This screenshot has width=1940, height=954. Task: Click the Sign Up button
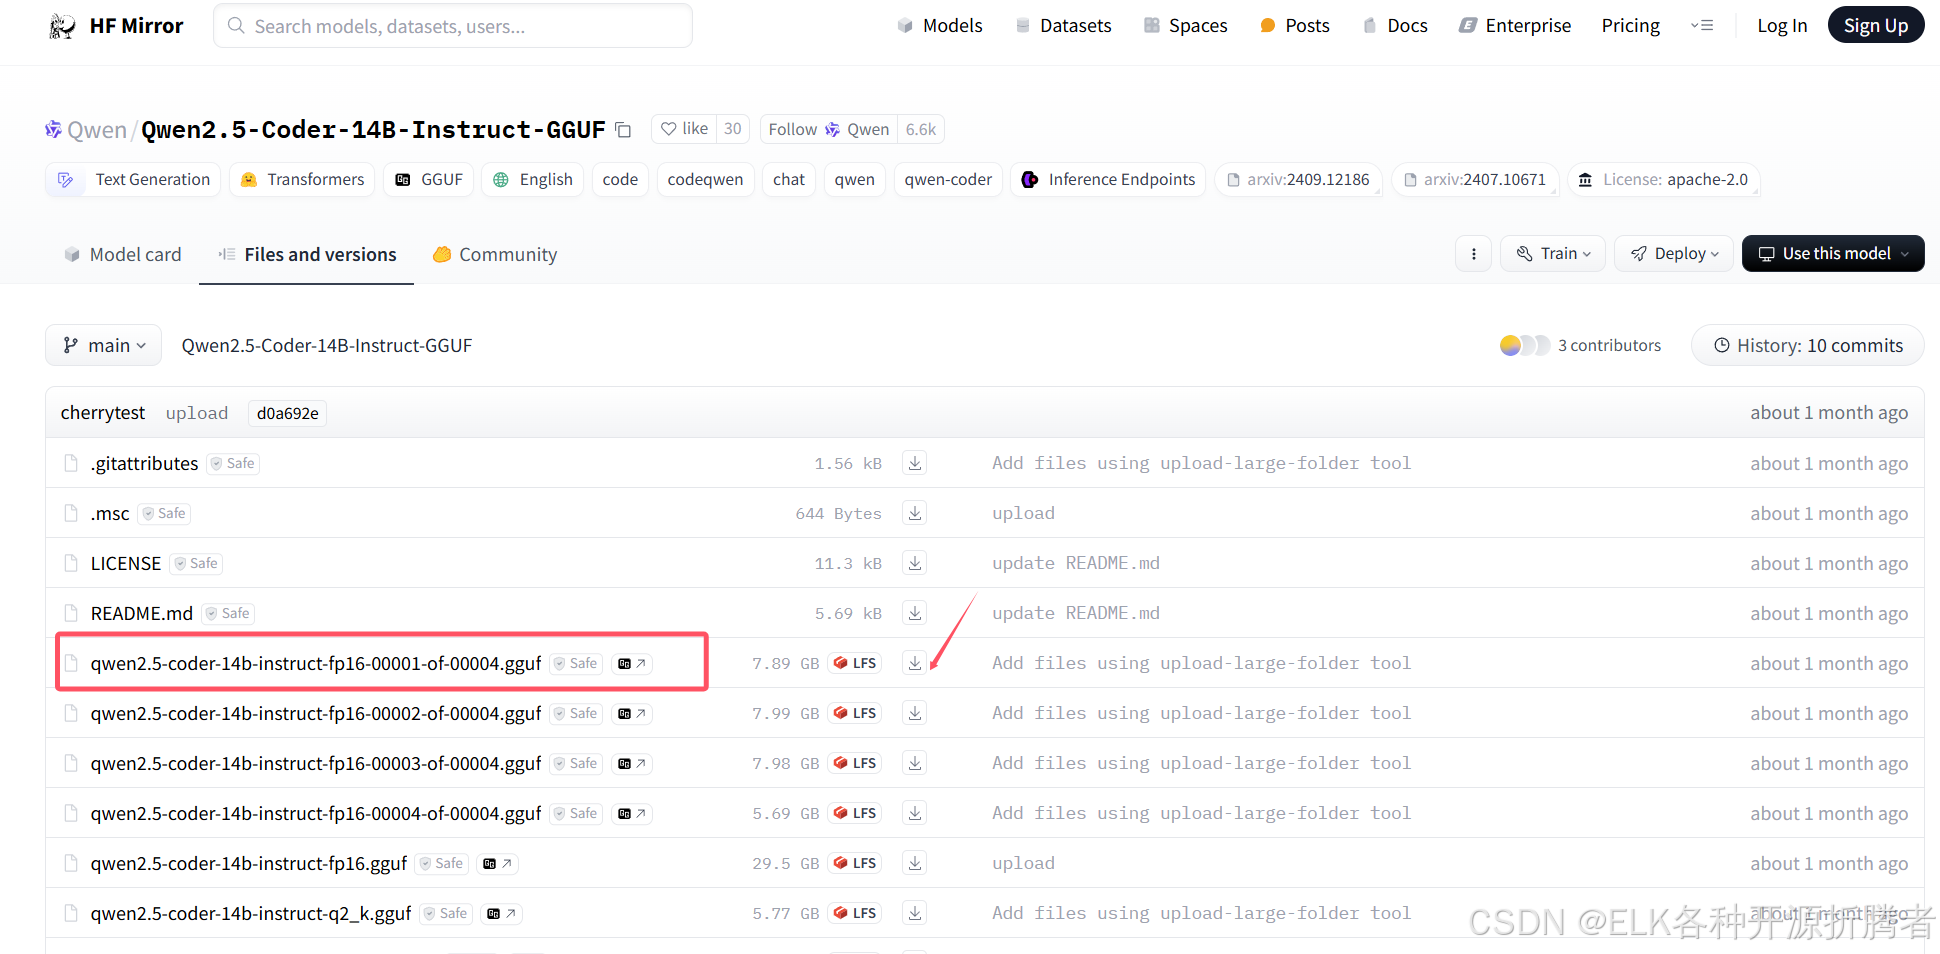[1875, 26]
